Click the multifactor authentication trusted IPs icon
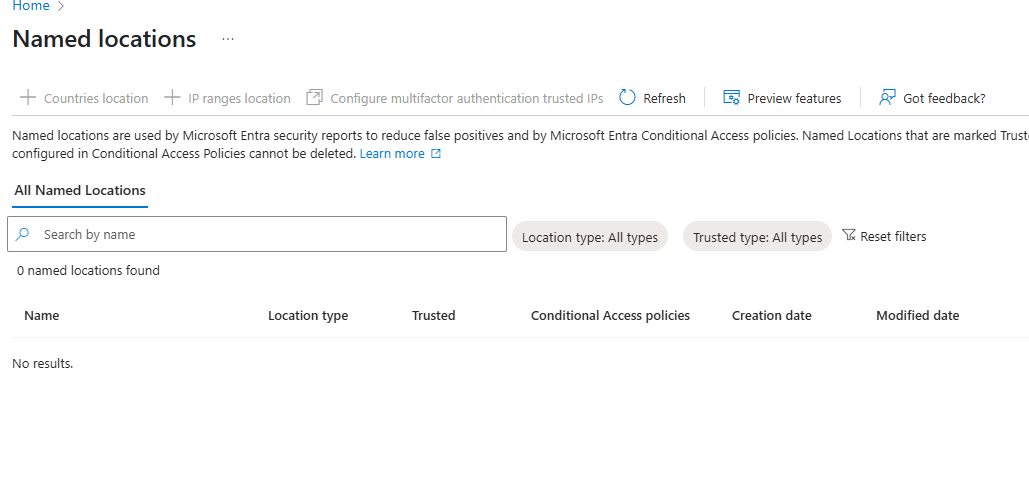The width and height of the screenshot is (1029, 492). coord(314,98)
